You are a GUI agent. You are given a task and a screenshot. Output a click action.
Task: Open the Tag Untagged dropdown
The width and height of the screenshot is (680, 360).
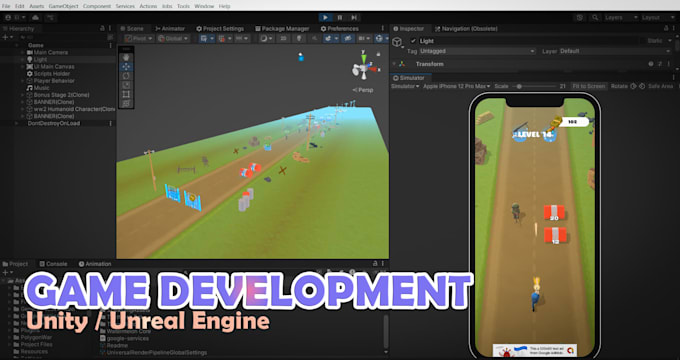click(477, 51)
